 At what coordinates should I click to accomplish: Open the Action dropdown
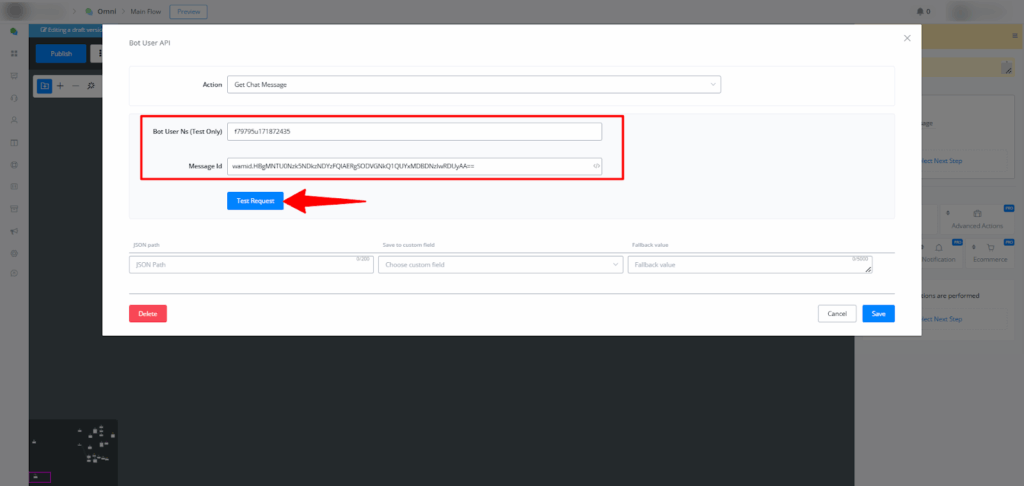474,85
